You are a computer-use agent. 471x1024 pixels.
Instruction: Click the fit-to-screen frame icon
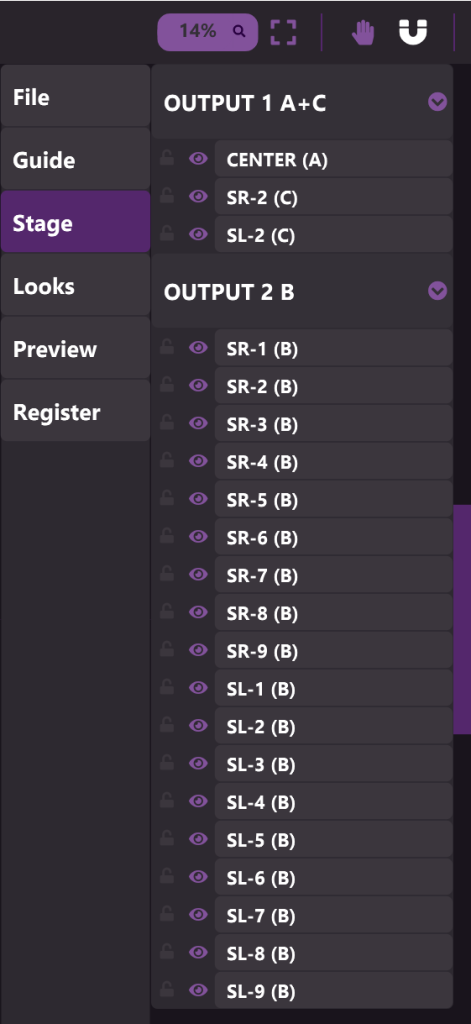(x=284, y=32)
